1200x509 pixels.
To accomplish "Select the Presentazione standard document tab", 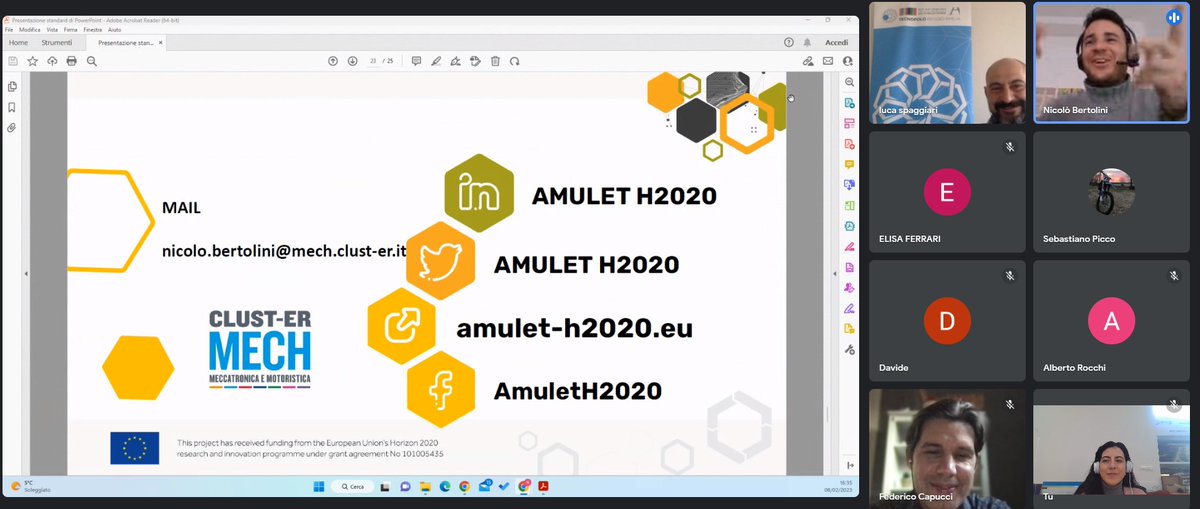I will pyautogui.click(x=128, y=43).
